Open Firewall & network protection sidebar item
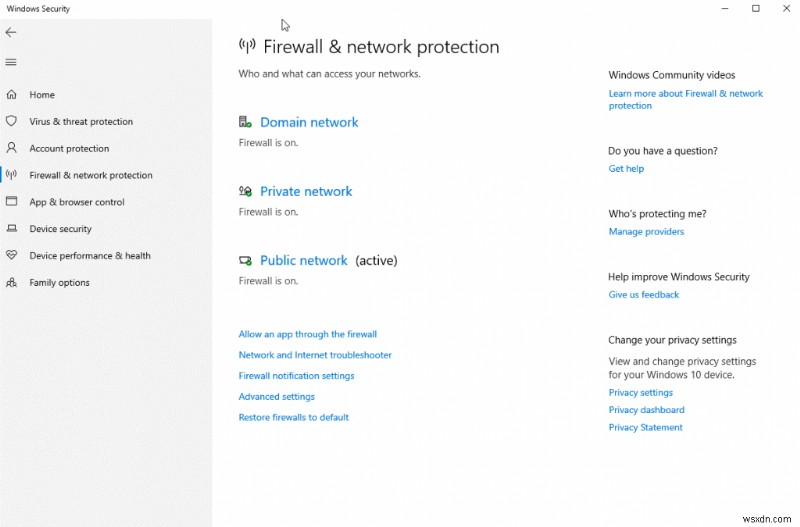800x527 pixels. click(91, 175)
